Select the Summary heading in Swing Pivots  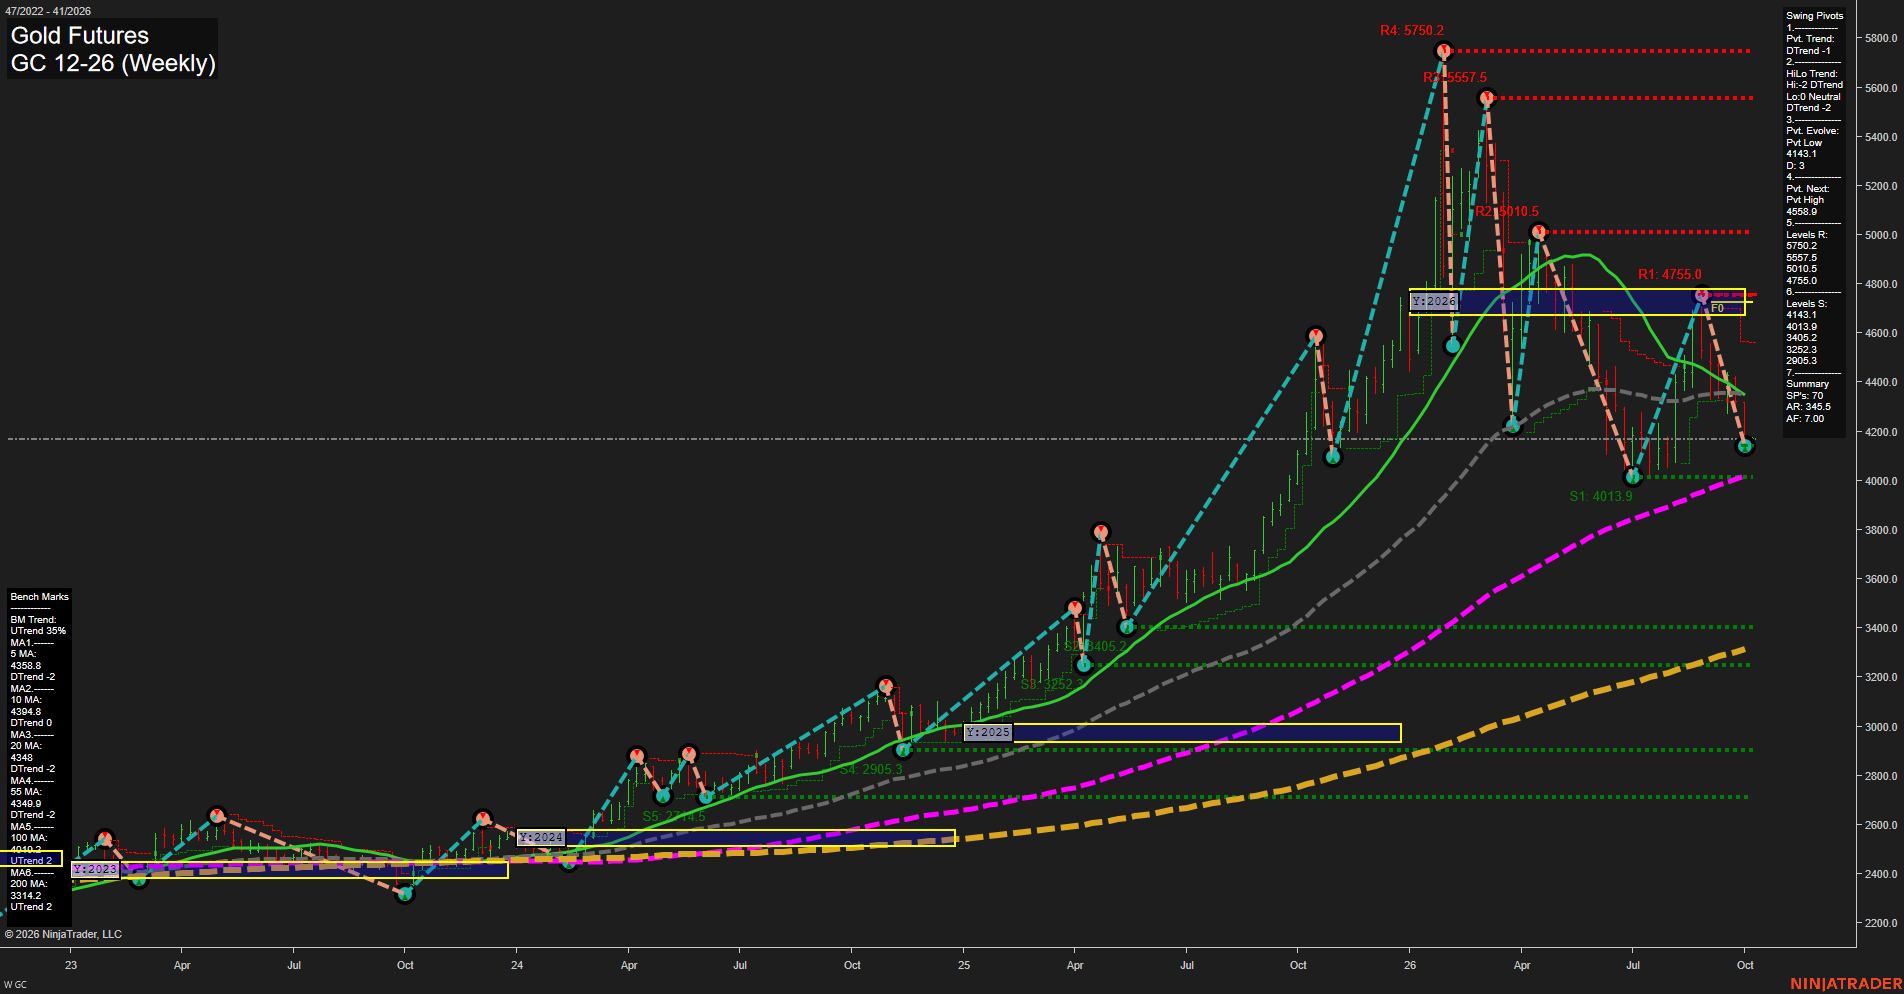point(1807,384)
